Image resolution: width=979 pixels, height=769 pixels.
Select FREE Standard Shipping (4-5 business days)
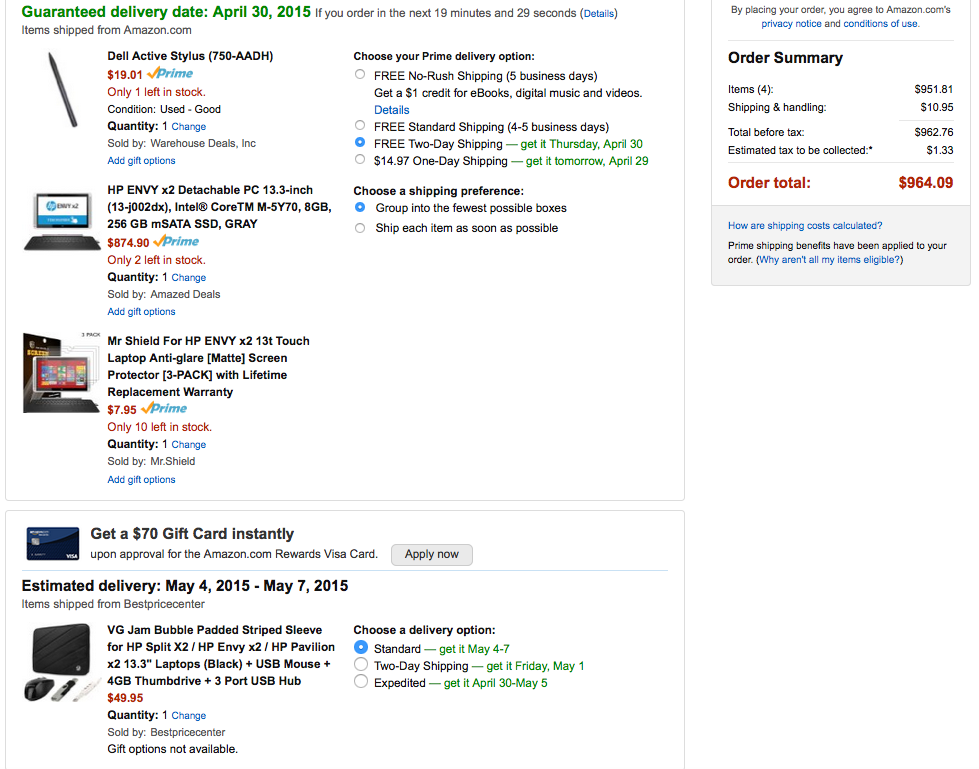(360, 126)
